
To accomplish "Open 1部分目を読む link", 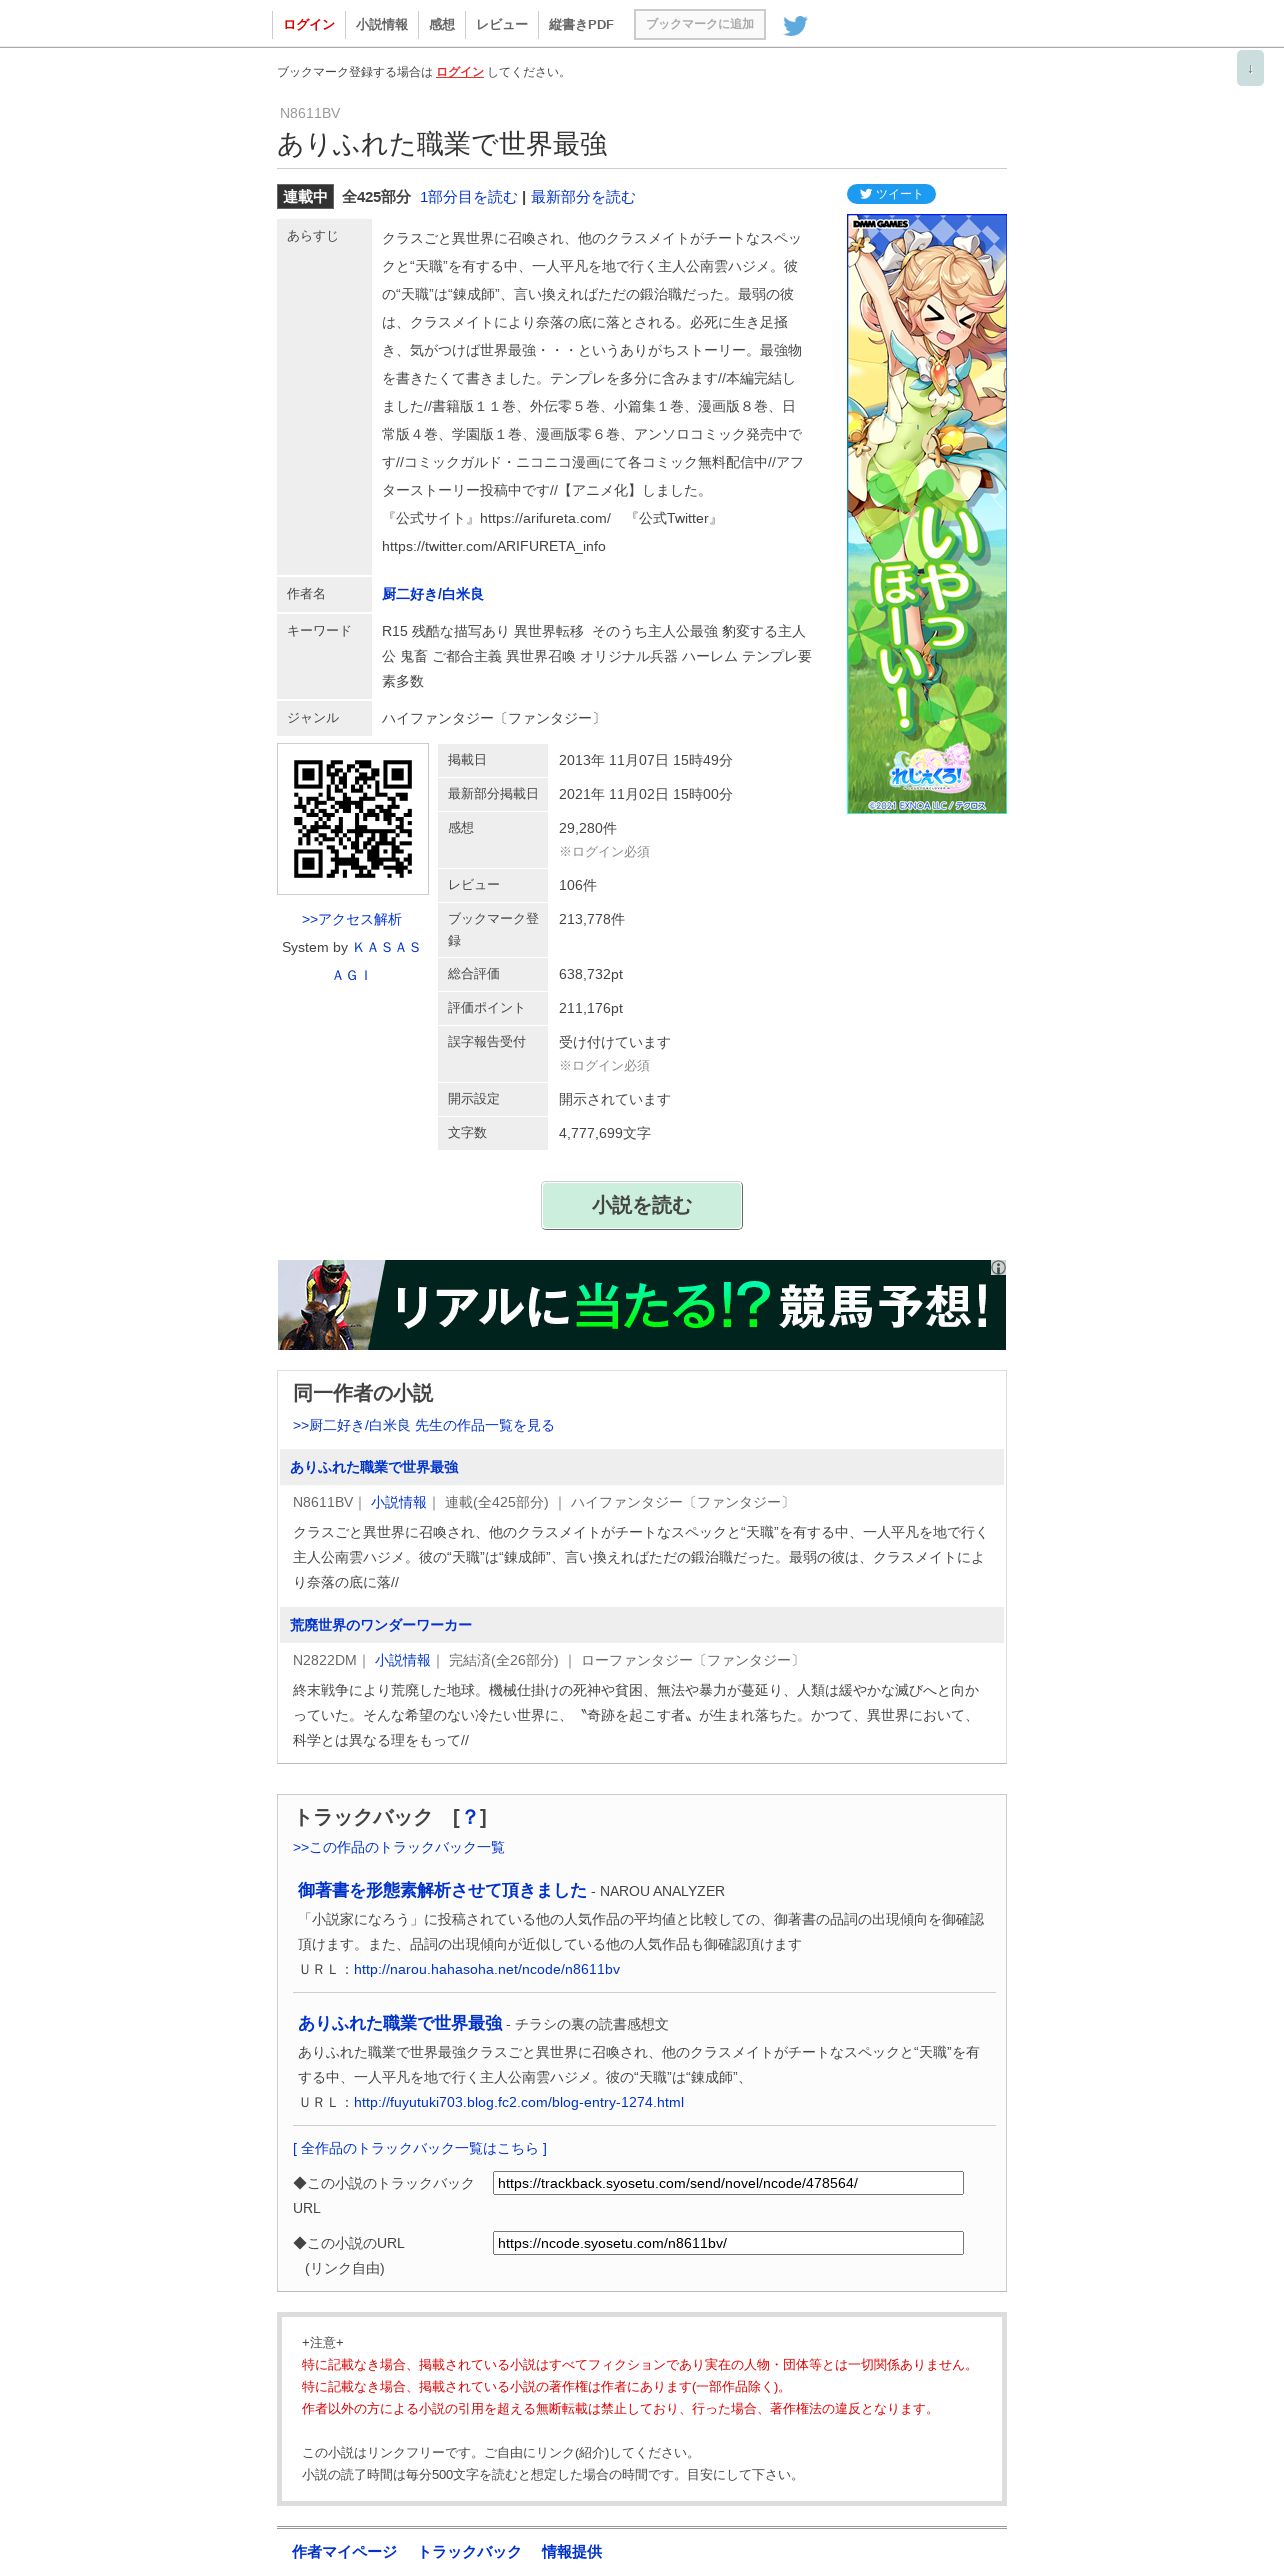I will 468,197.
